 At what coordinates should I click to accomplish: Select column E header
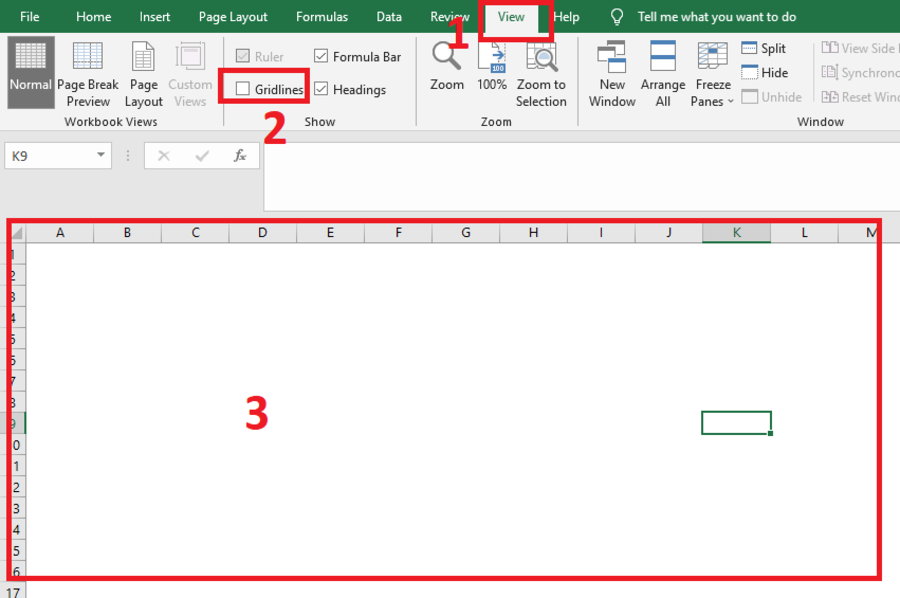pyautogui.click(x=330, y=232)
